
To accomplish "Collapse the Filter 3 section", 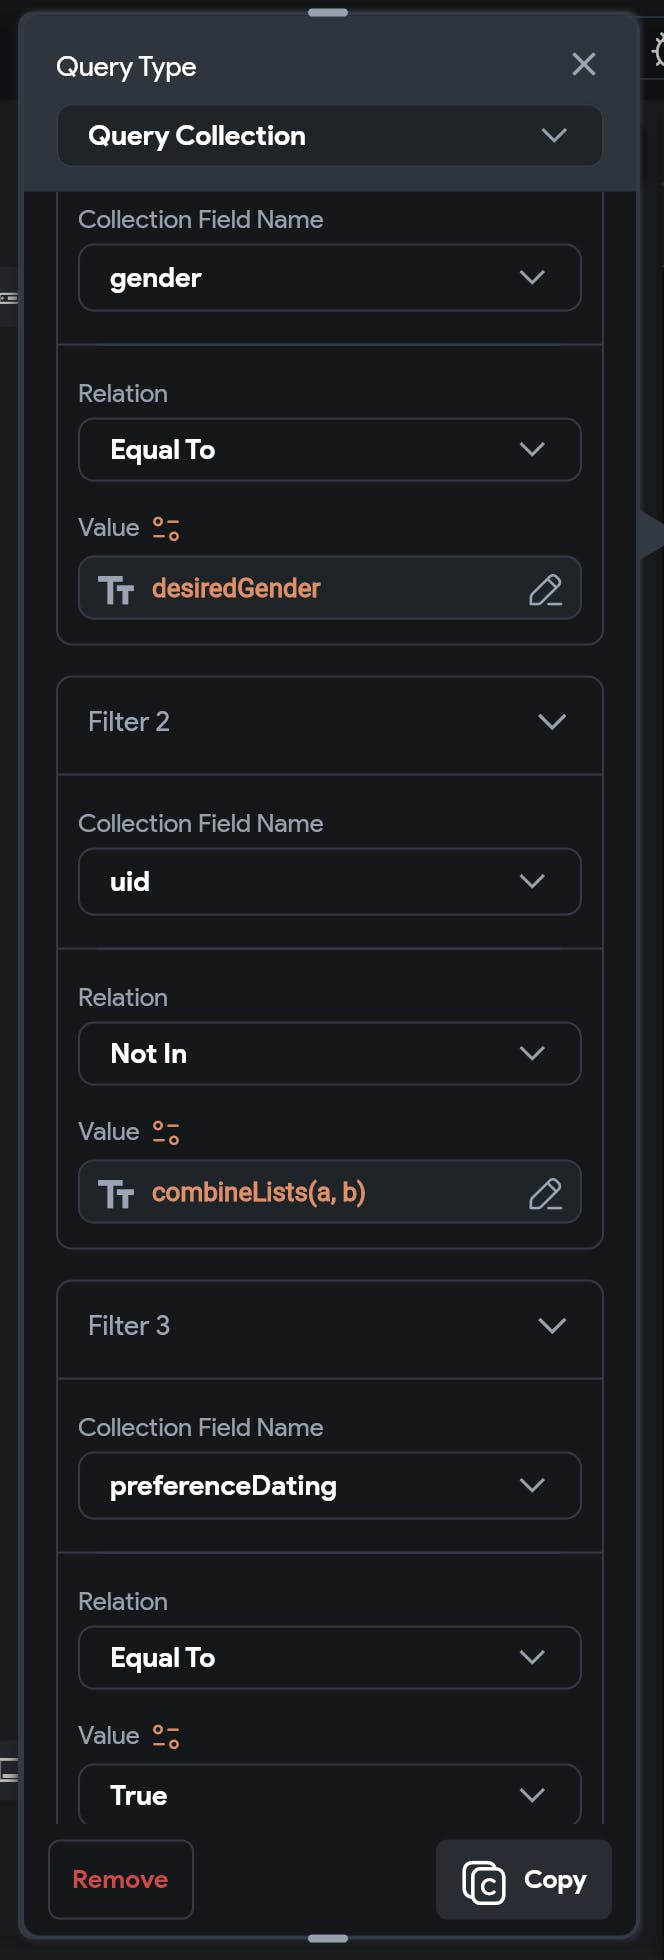I will click(x=552, y=1325).
